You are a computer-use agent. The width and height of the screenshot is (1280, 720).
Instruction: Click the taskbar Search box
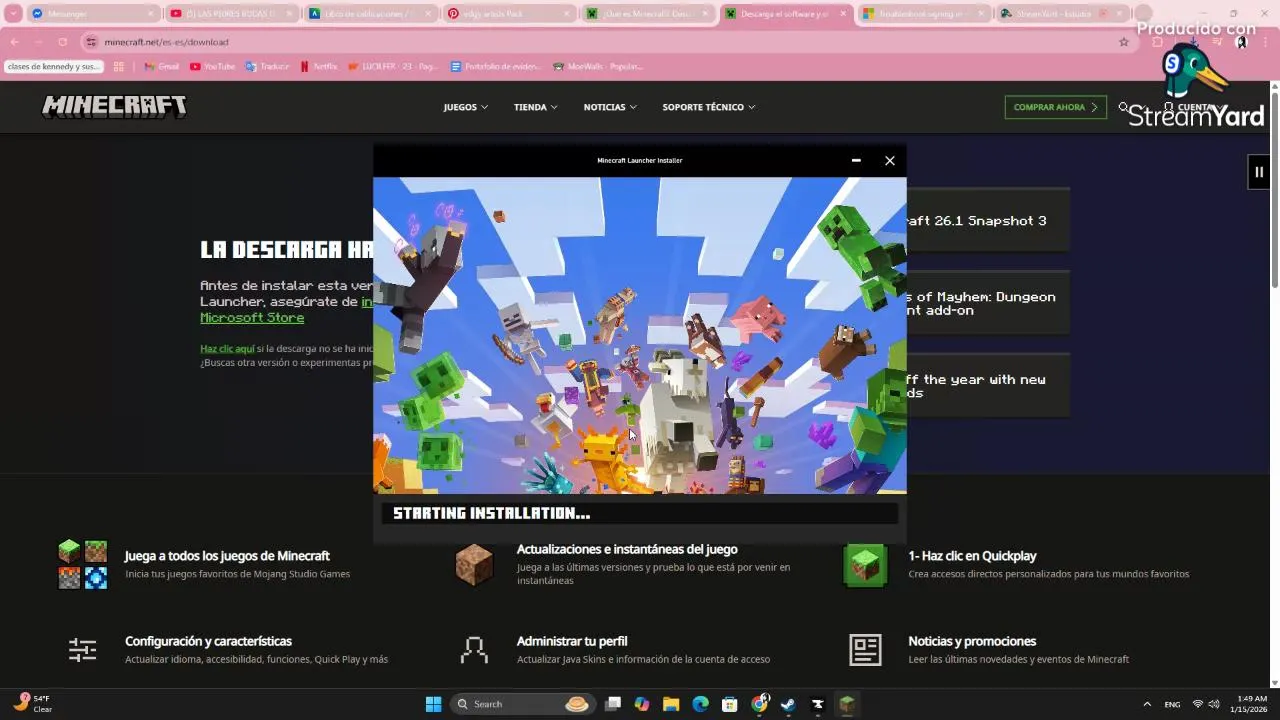[522, 704]
